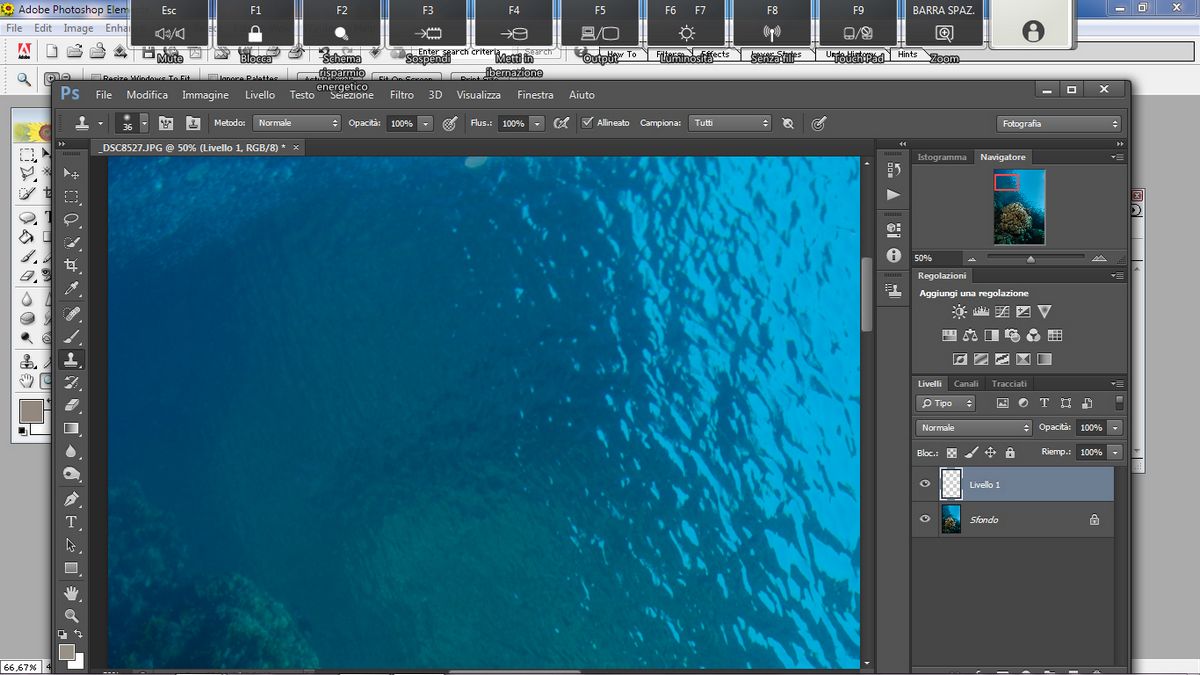Select the History Brush tool
Screen dimensions: 1200x675
point(71,383)
